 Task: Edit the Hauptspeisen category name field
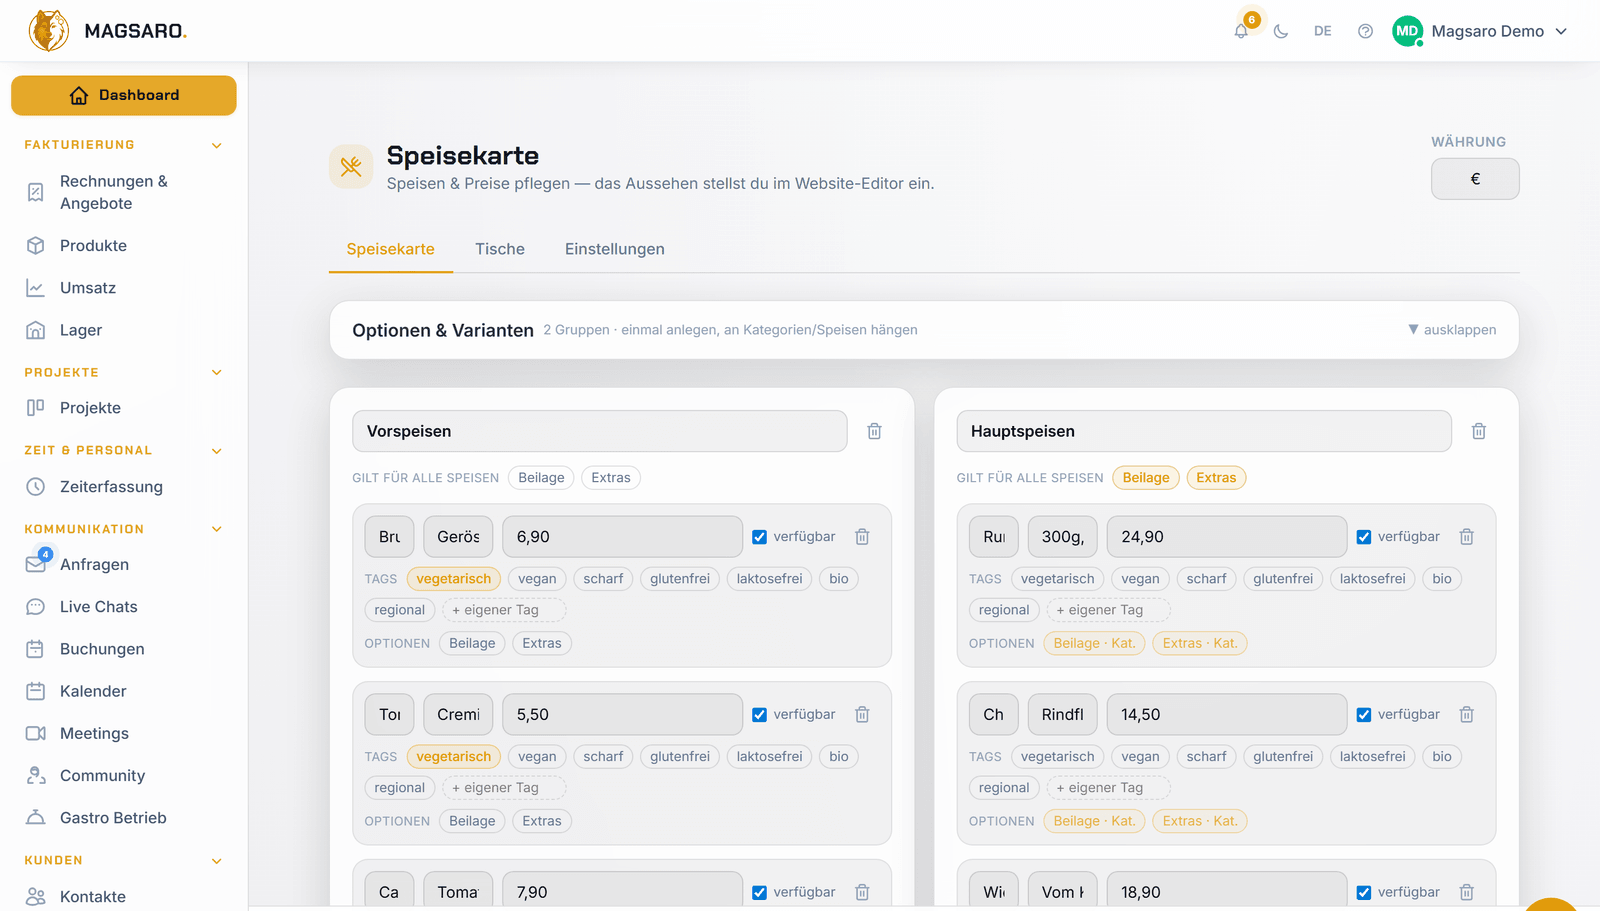[x=1204, y=431]
